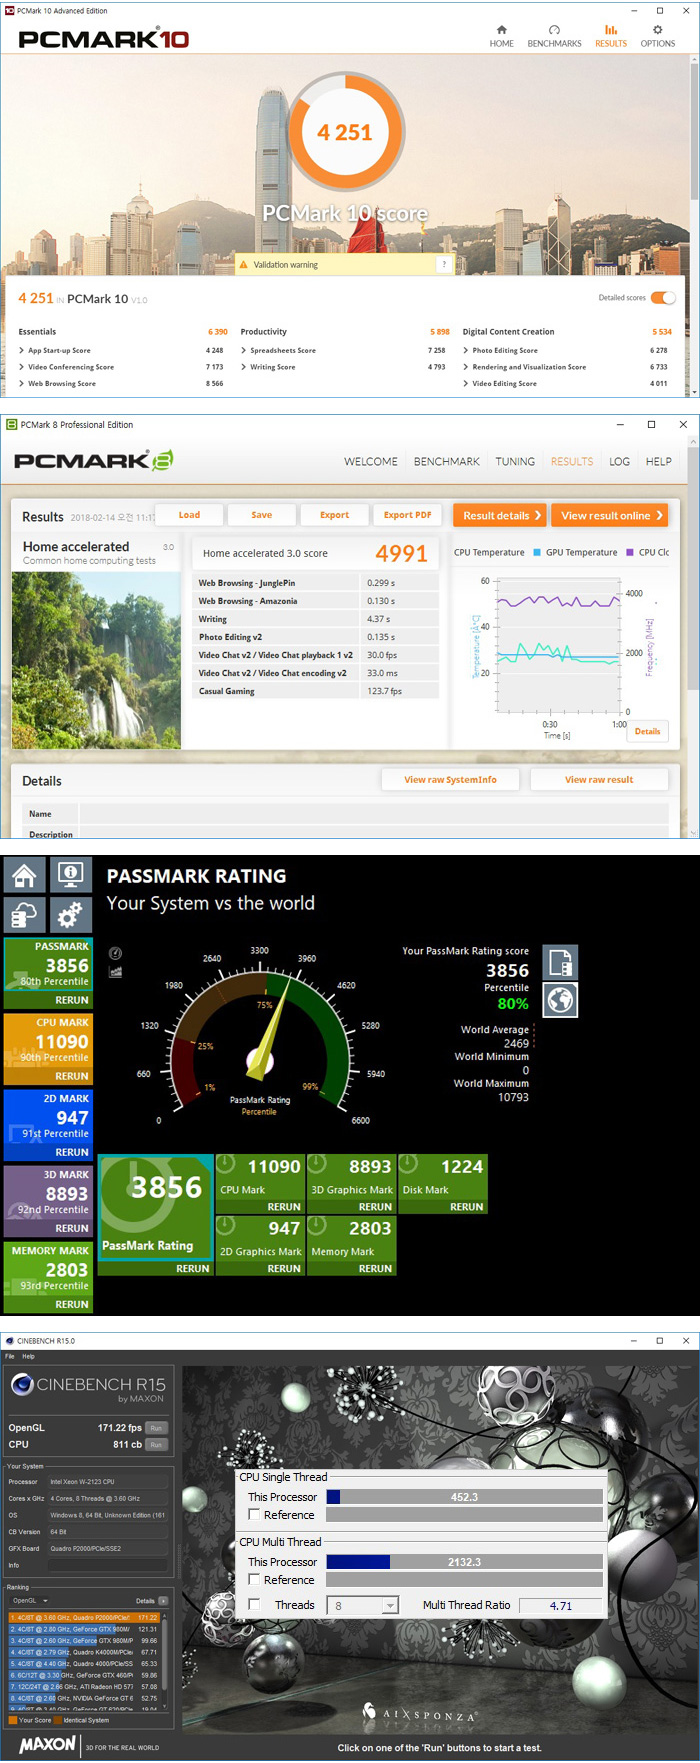Click the Save button in PCMark 8
Viewport: 700px width, 1763px height.
pos(261,515)
